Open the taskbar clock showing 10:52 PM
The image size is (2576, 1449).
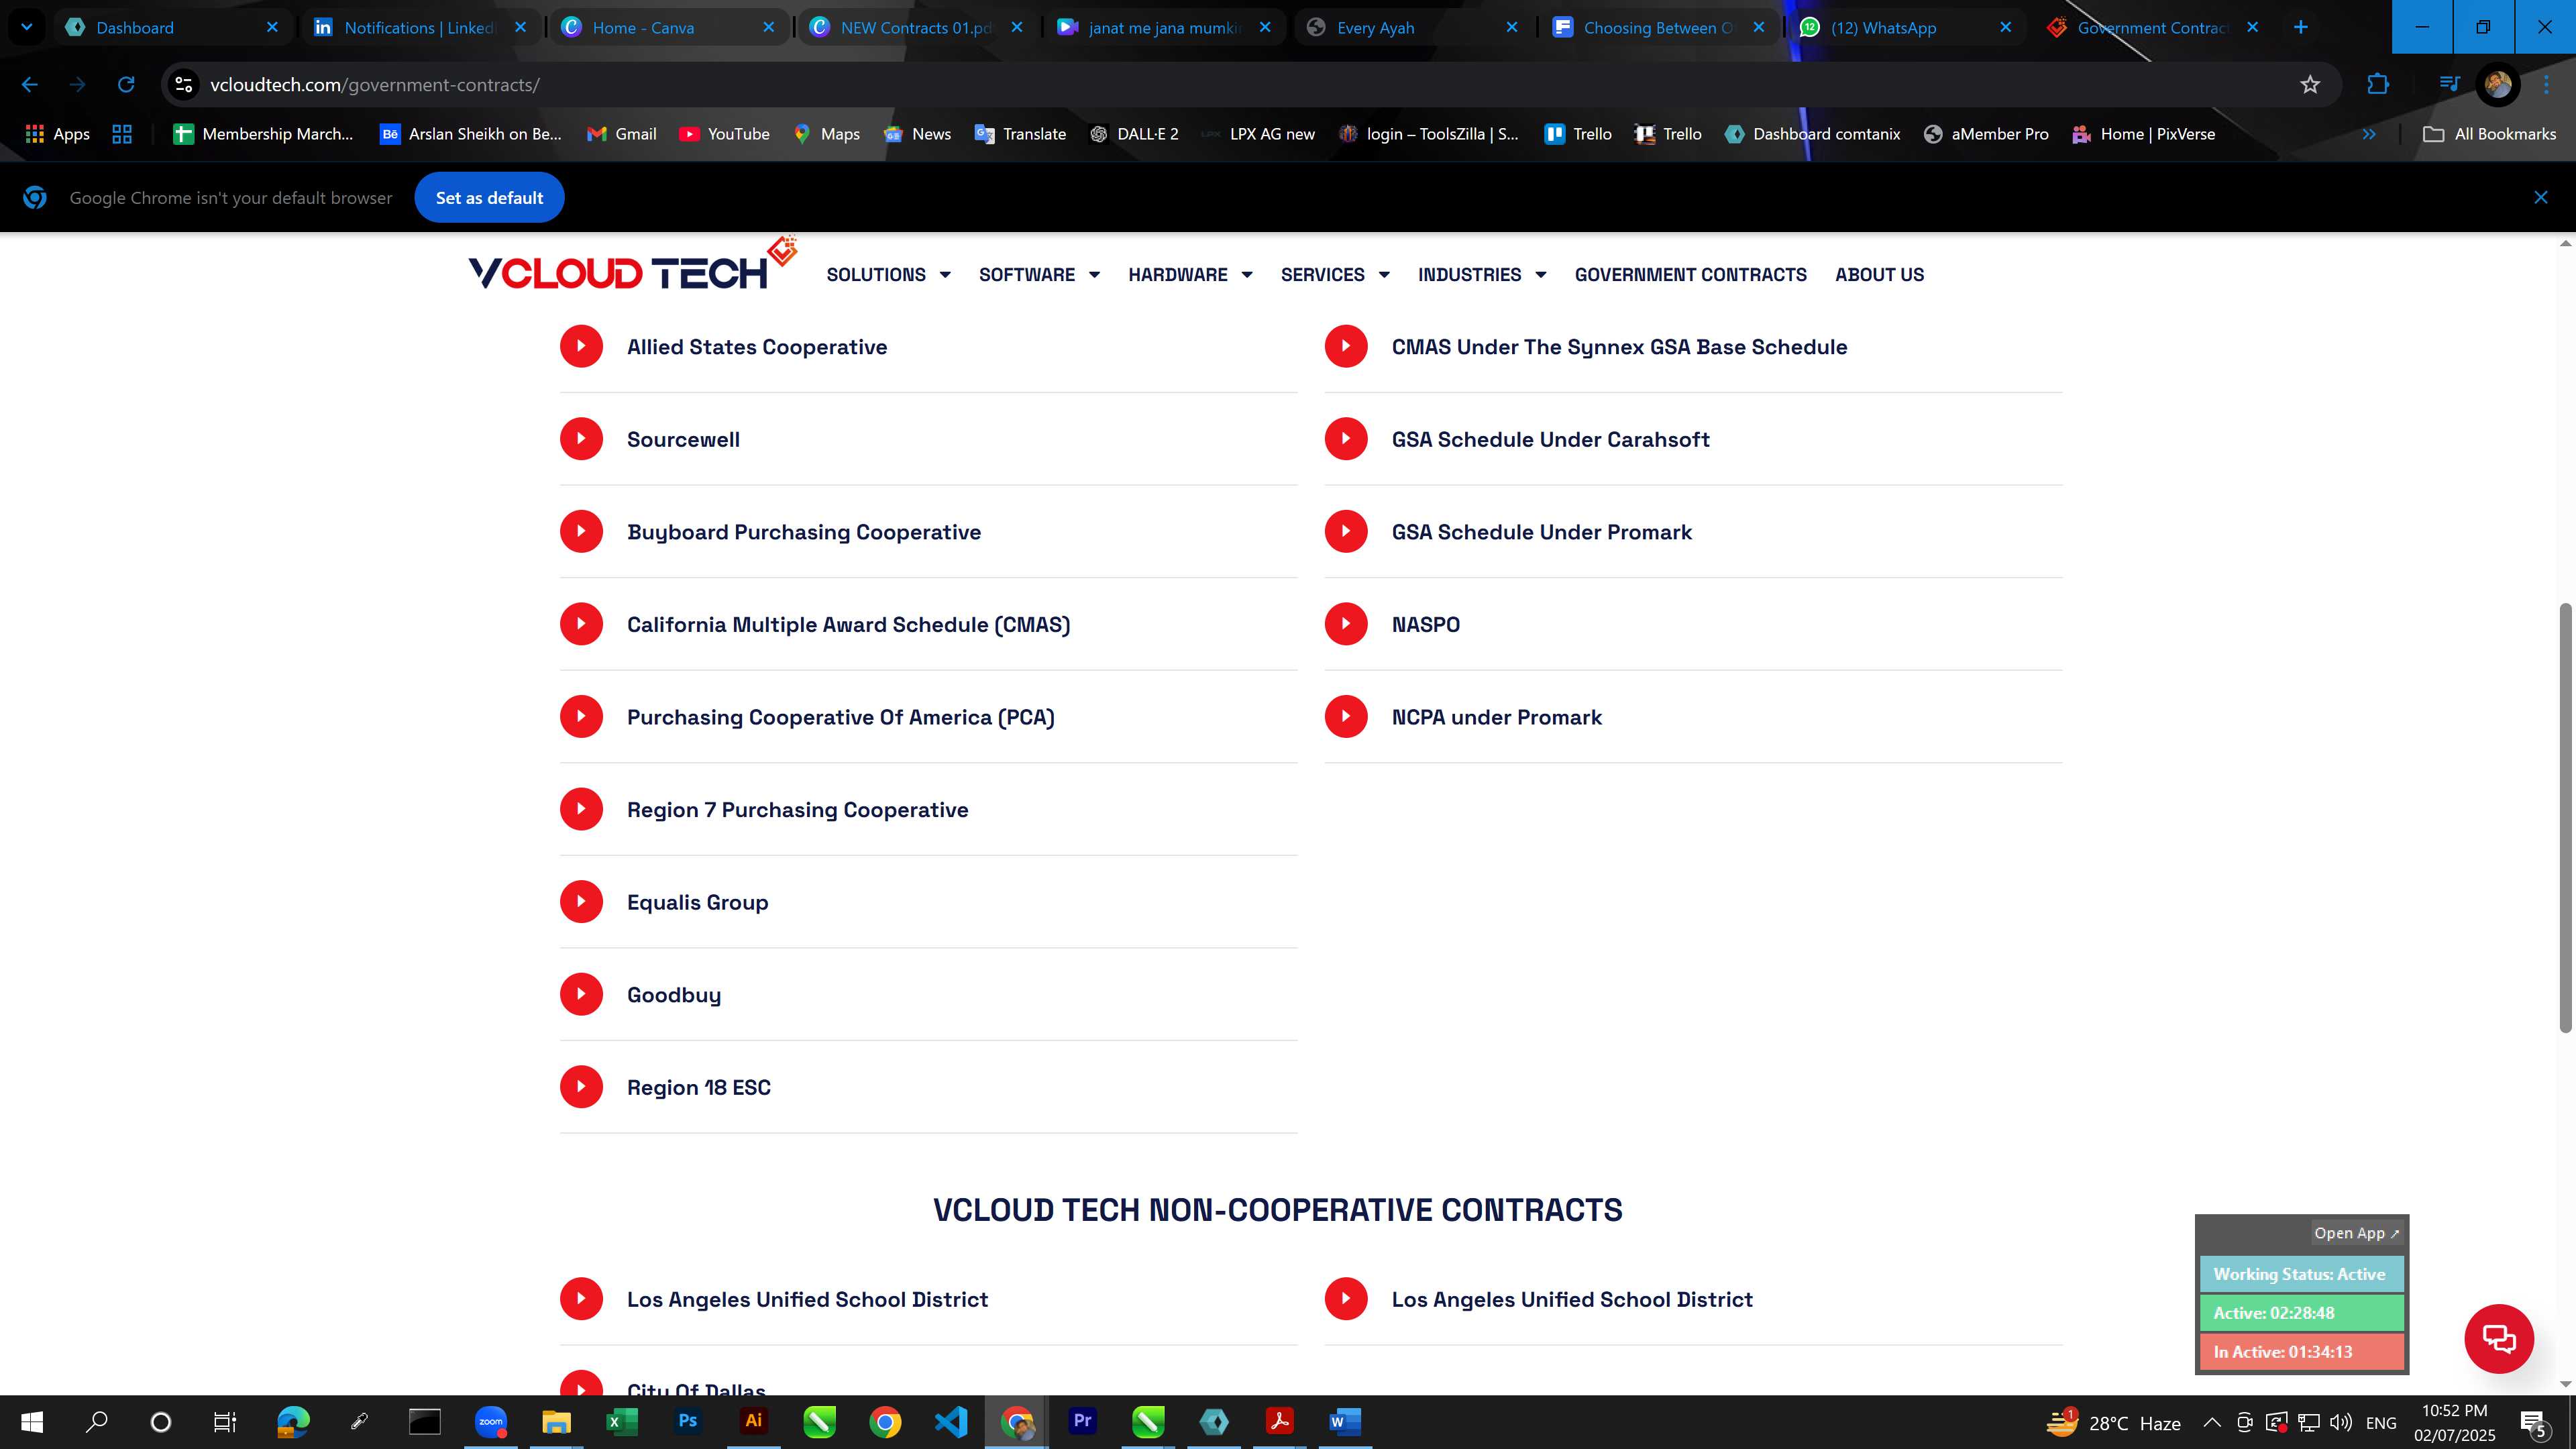2454,1422
